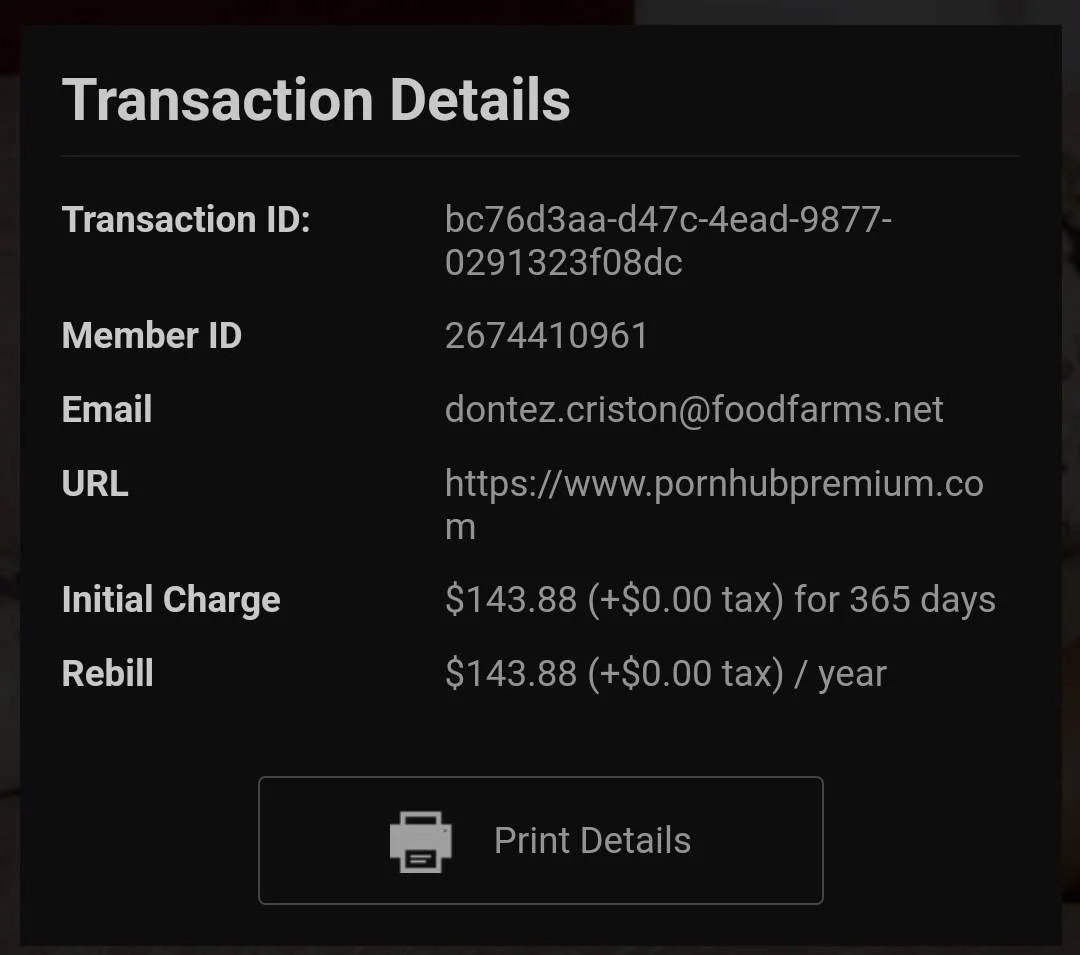
Task: Click the horizontal divider under the heading
Action: pos(541,156)
